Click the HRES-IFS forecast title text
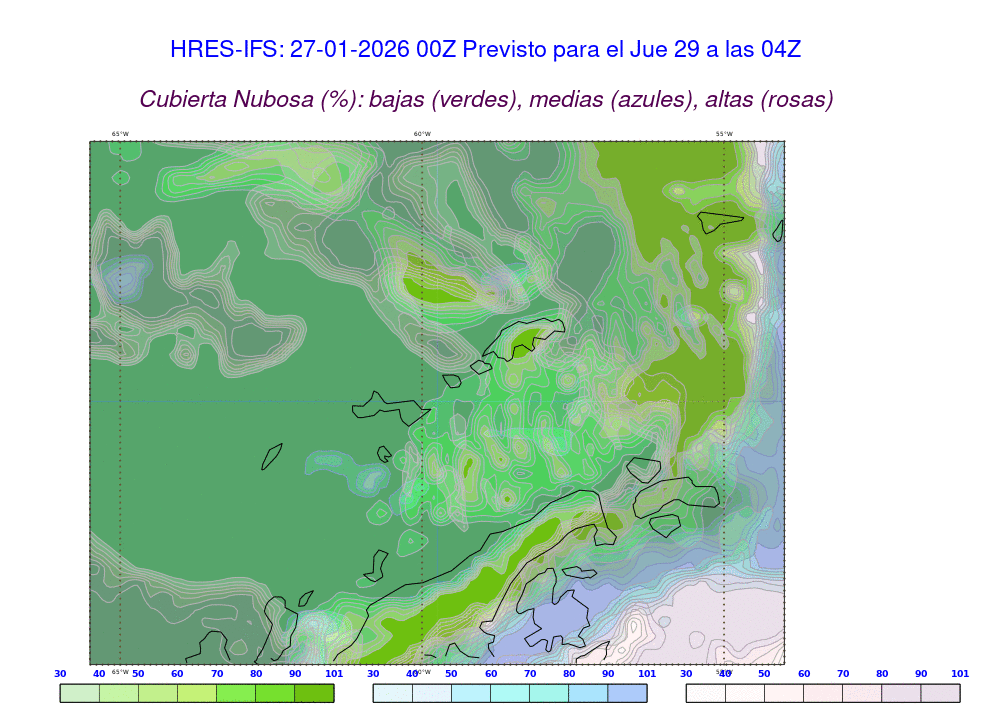This screenshot has height=707, width=1000. 486,49
